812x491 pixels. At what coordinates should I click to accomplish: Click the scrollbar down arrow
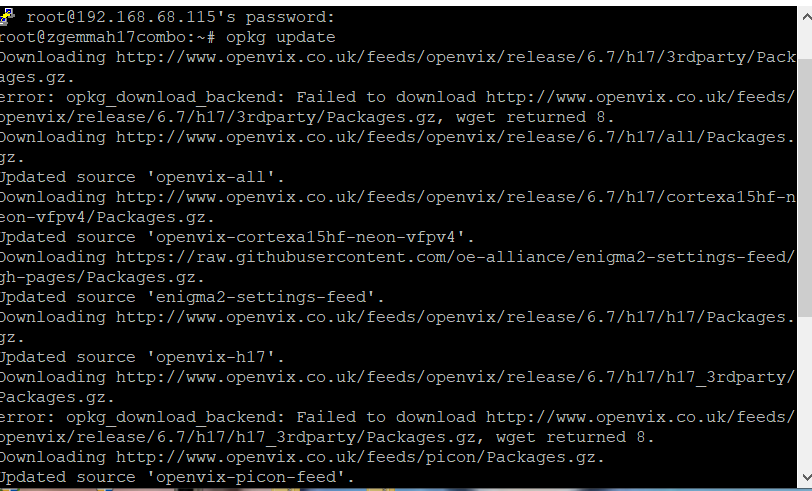[x=806, y=476]
